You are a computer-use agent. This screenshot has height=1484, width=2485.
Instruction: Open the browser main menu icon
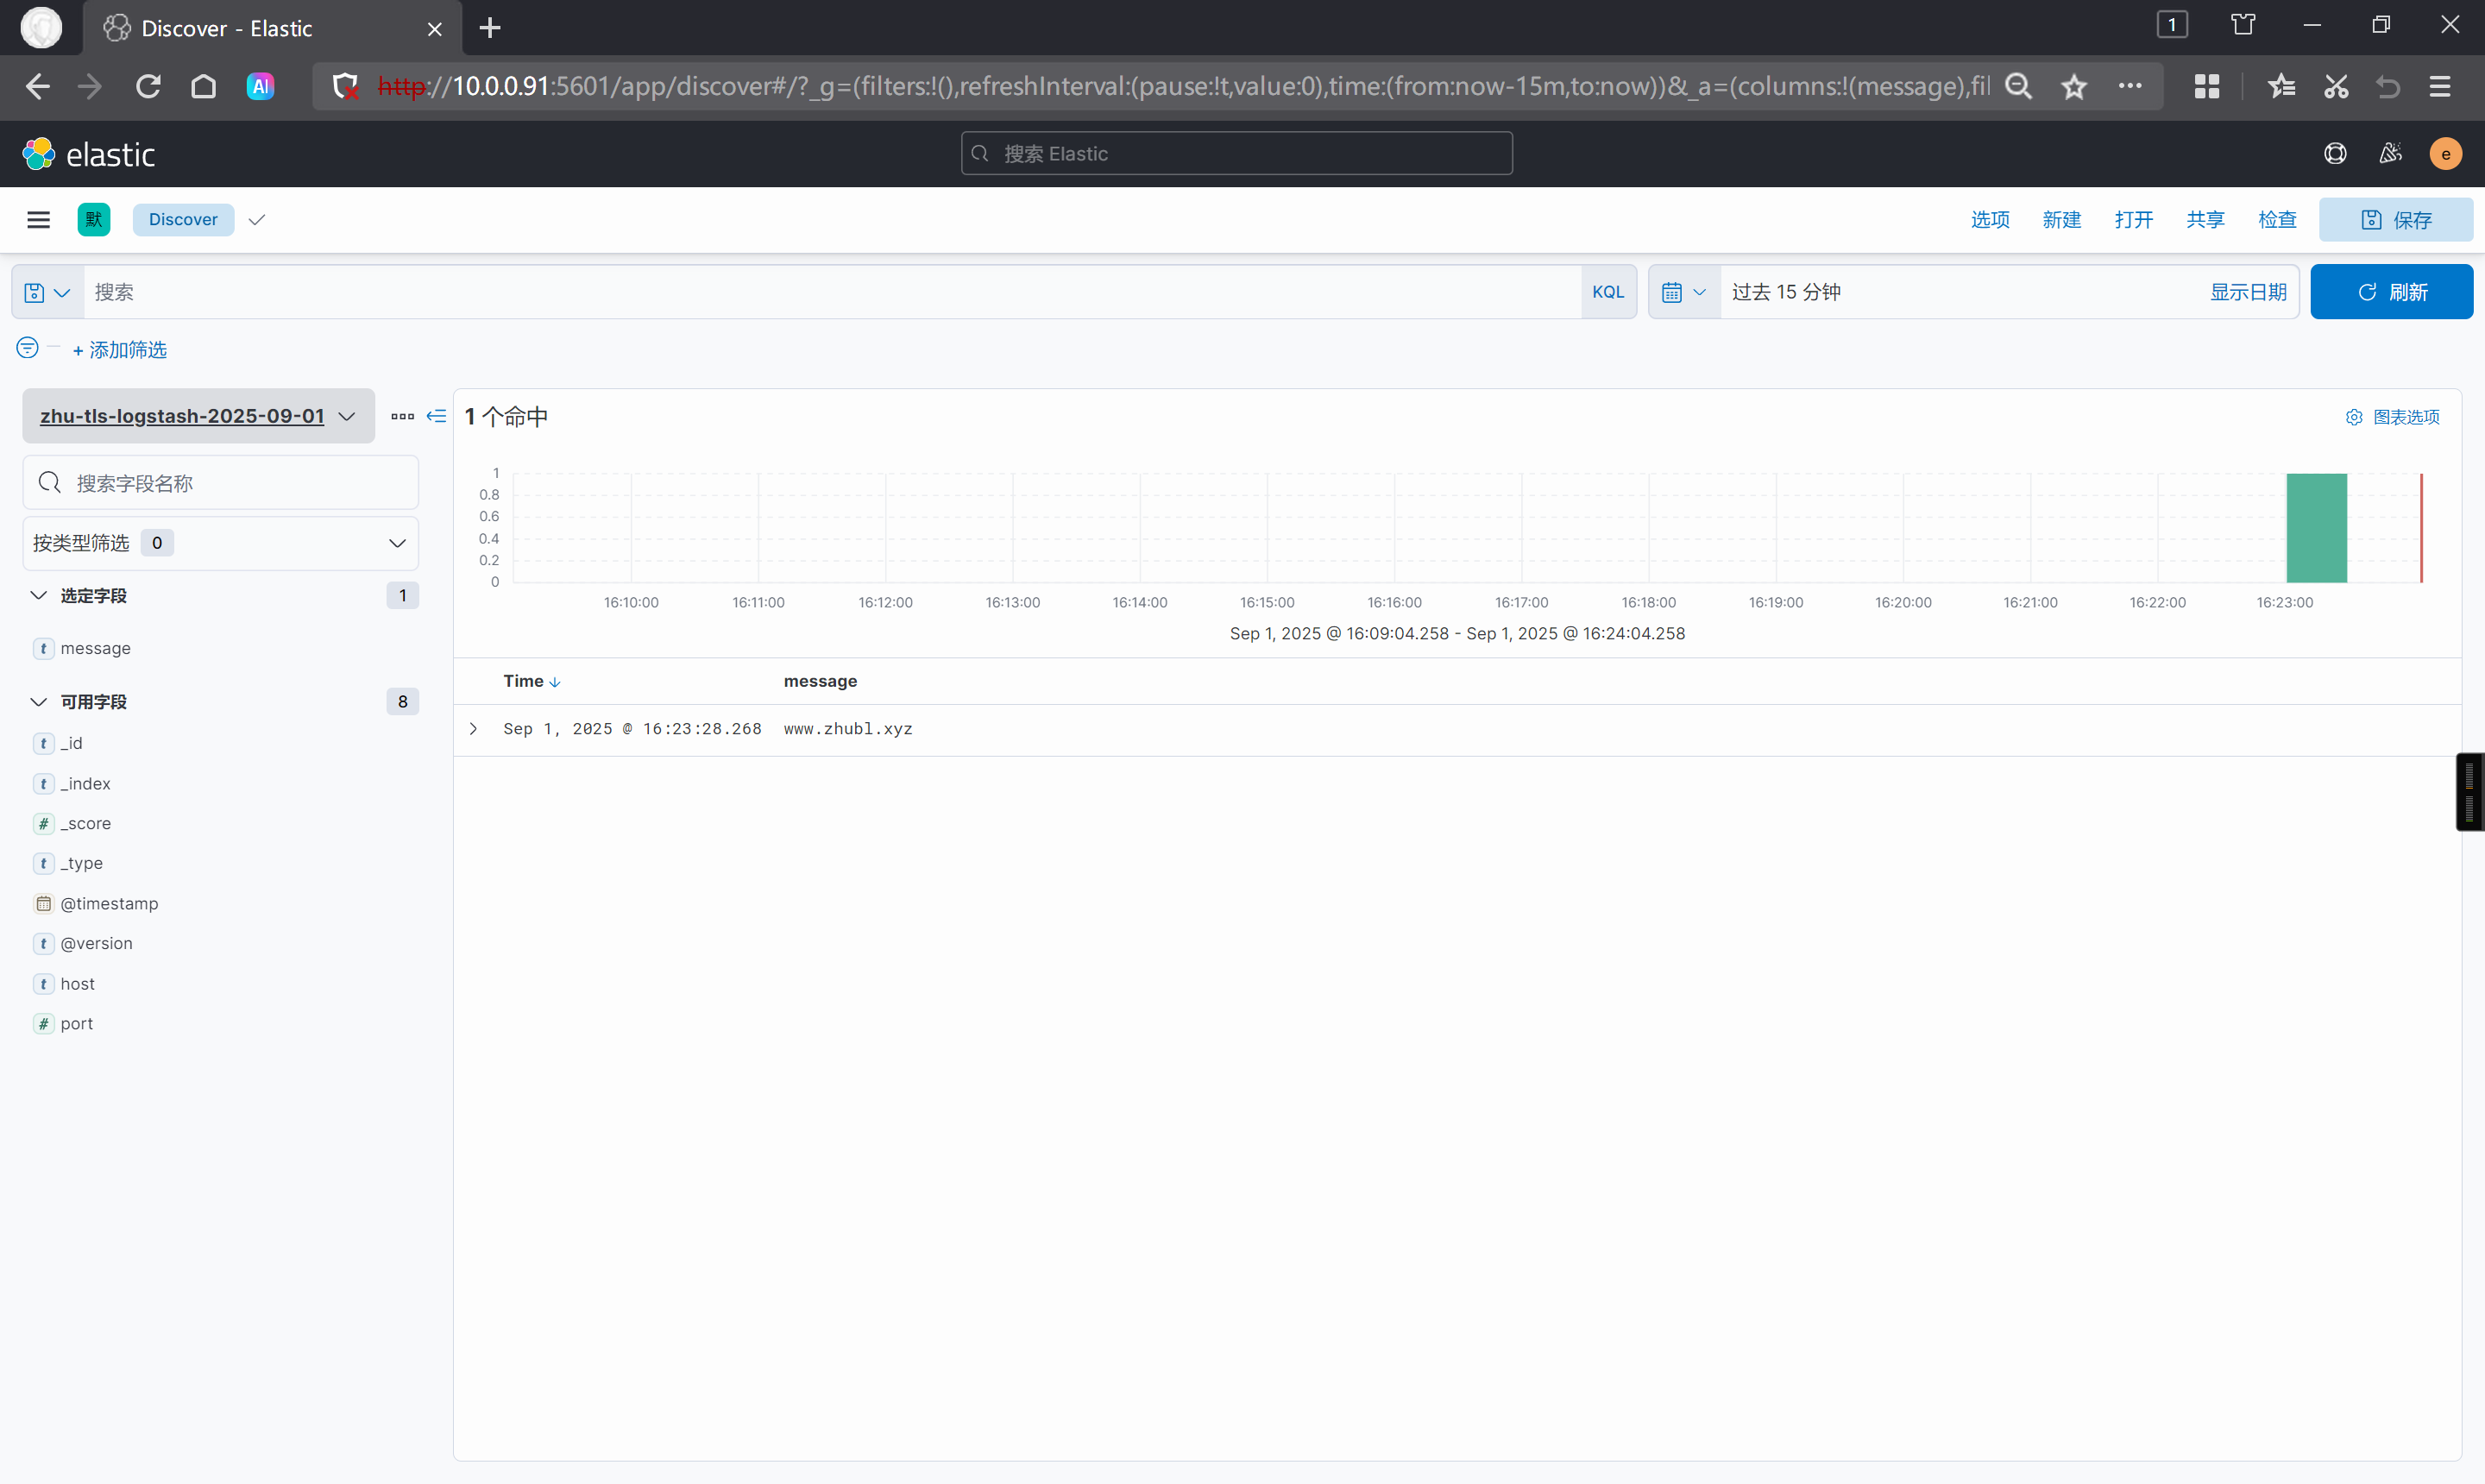point(2440,87)
